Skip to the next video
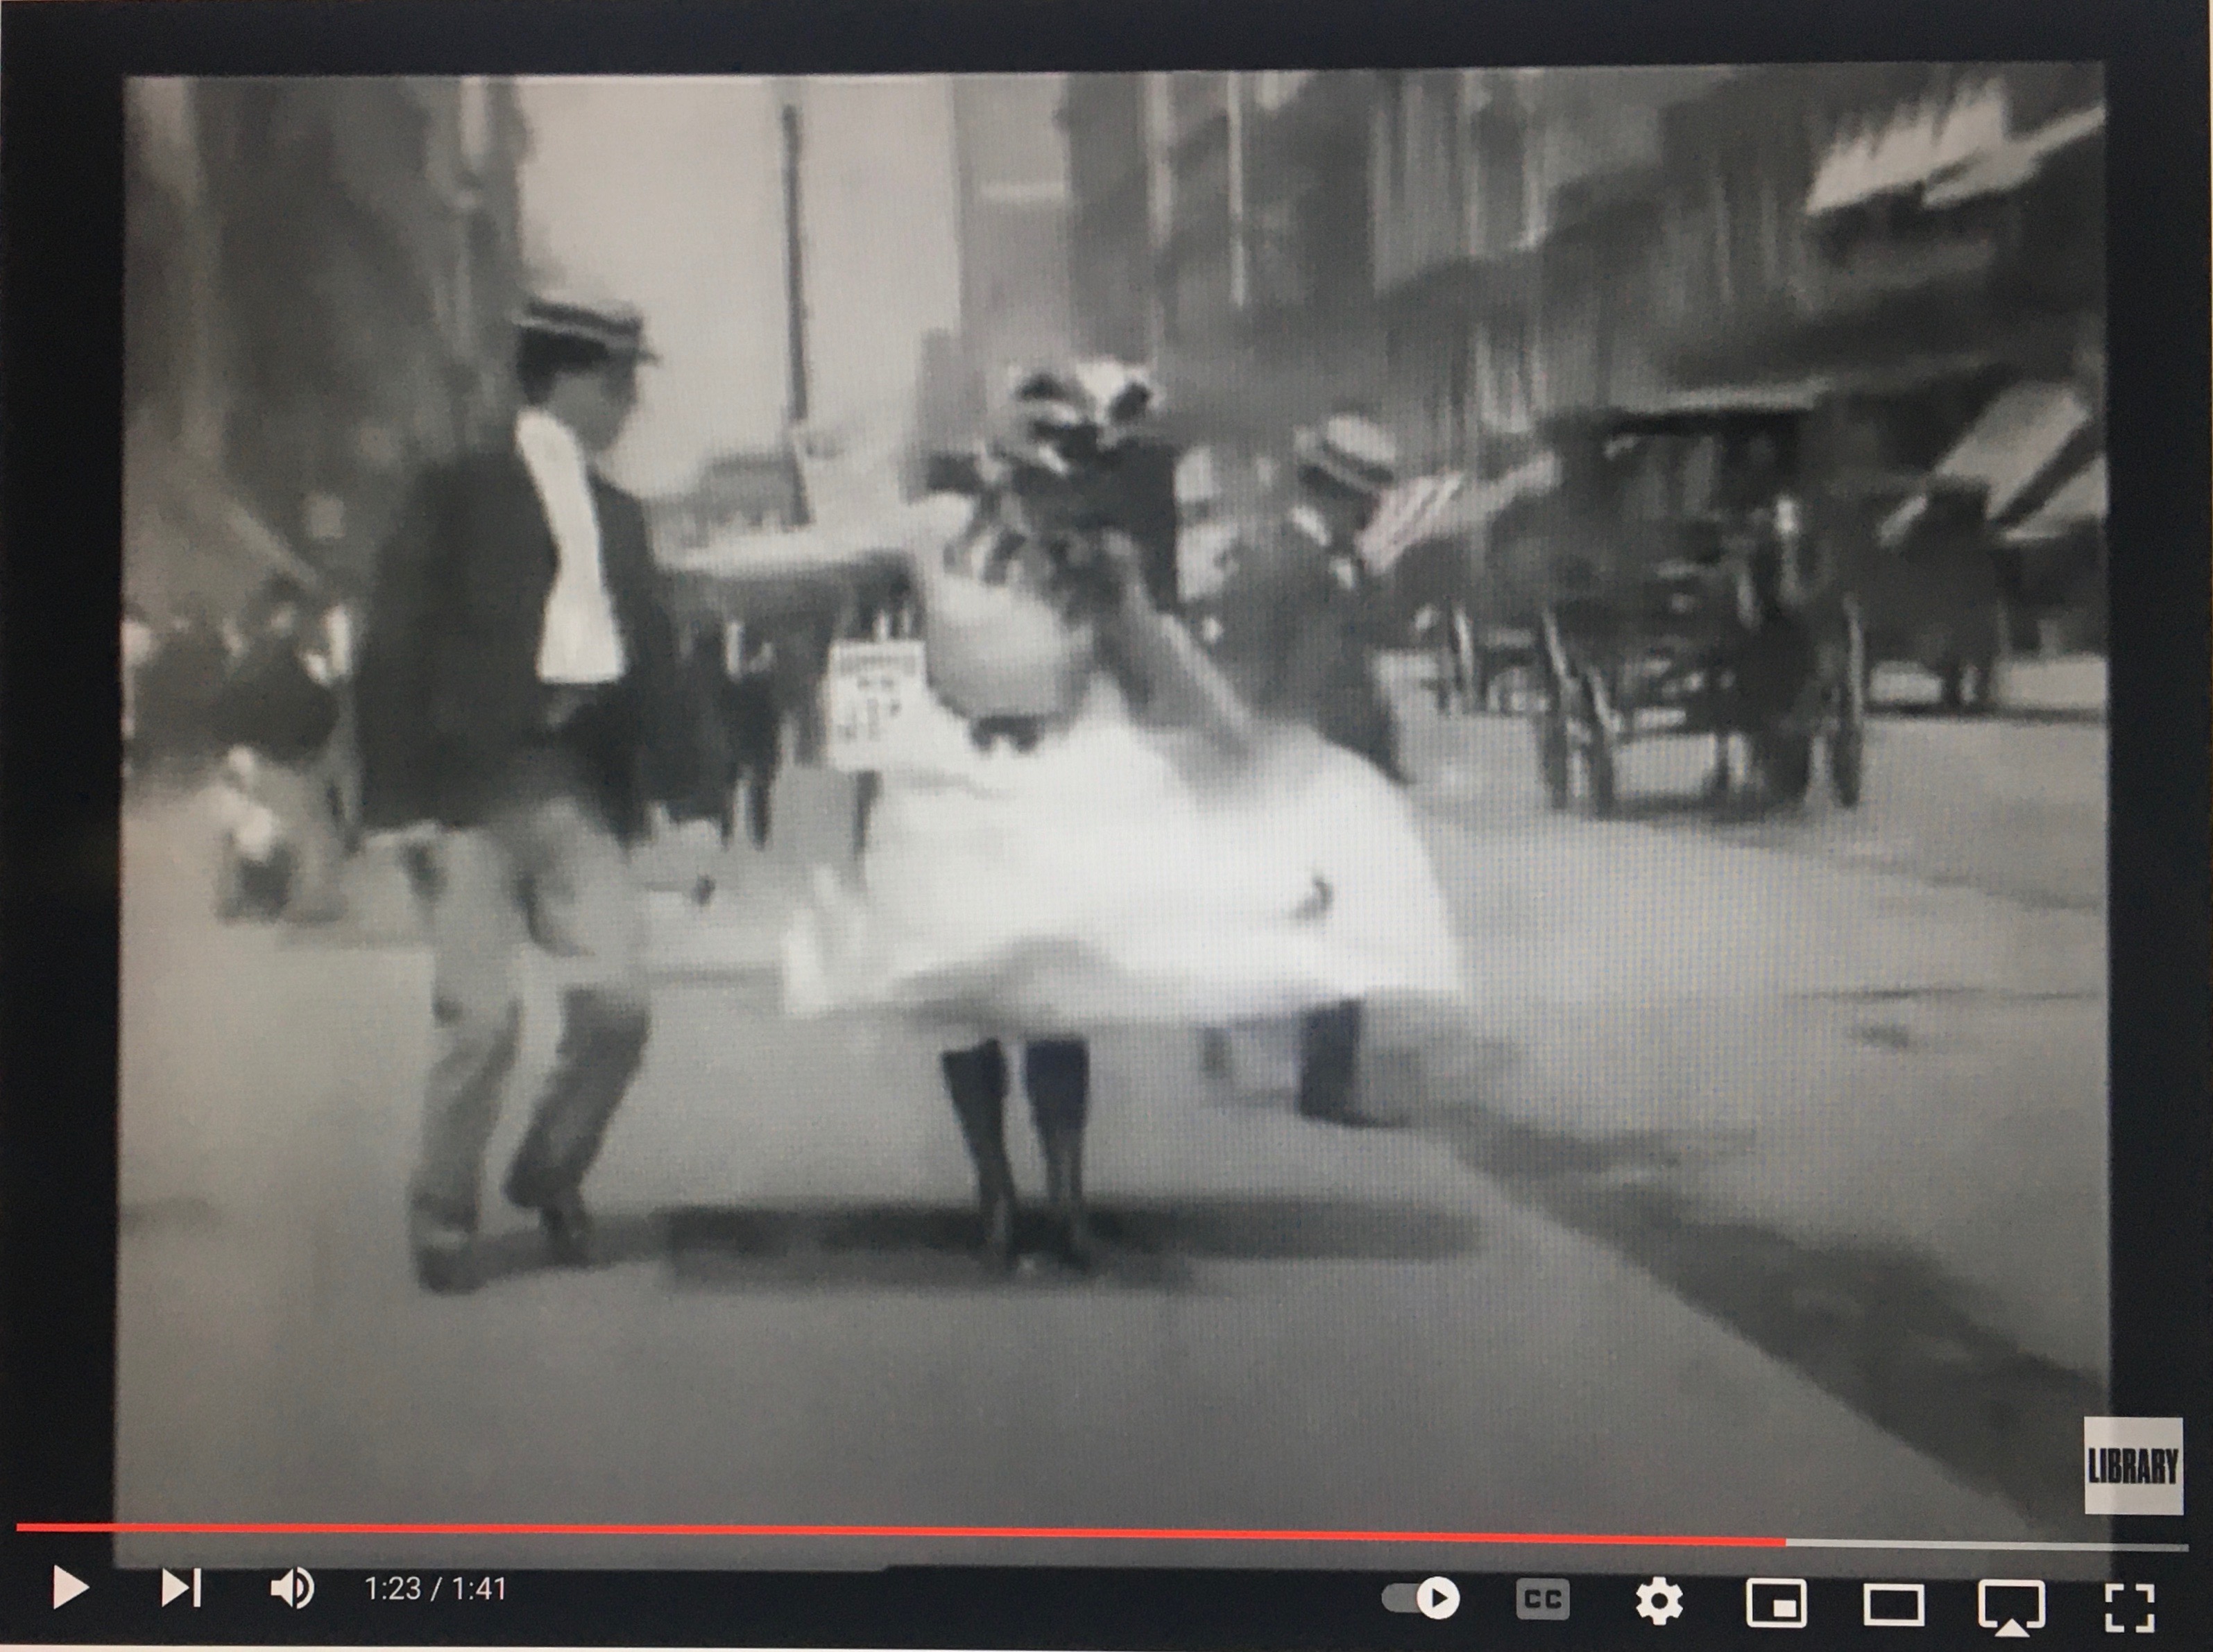This screenshot has height=1652, width=2213. coord(181,1588)
